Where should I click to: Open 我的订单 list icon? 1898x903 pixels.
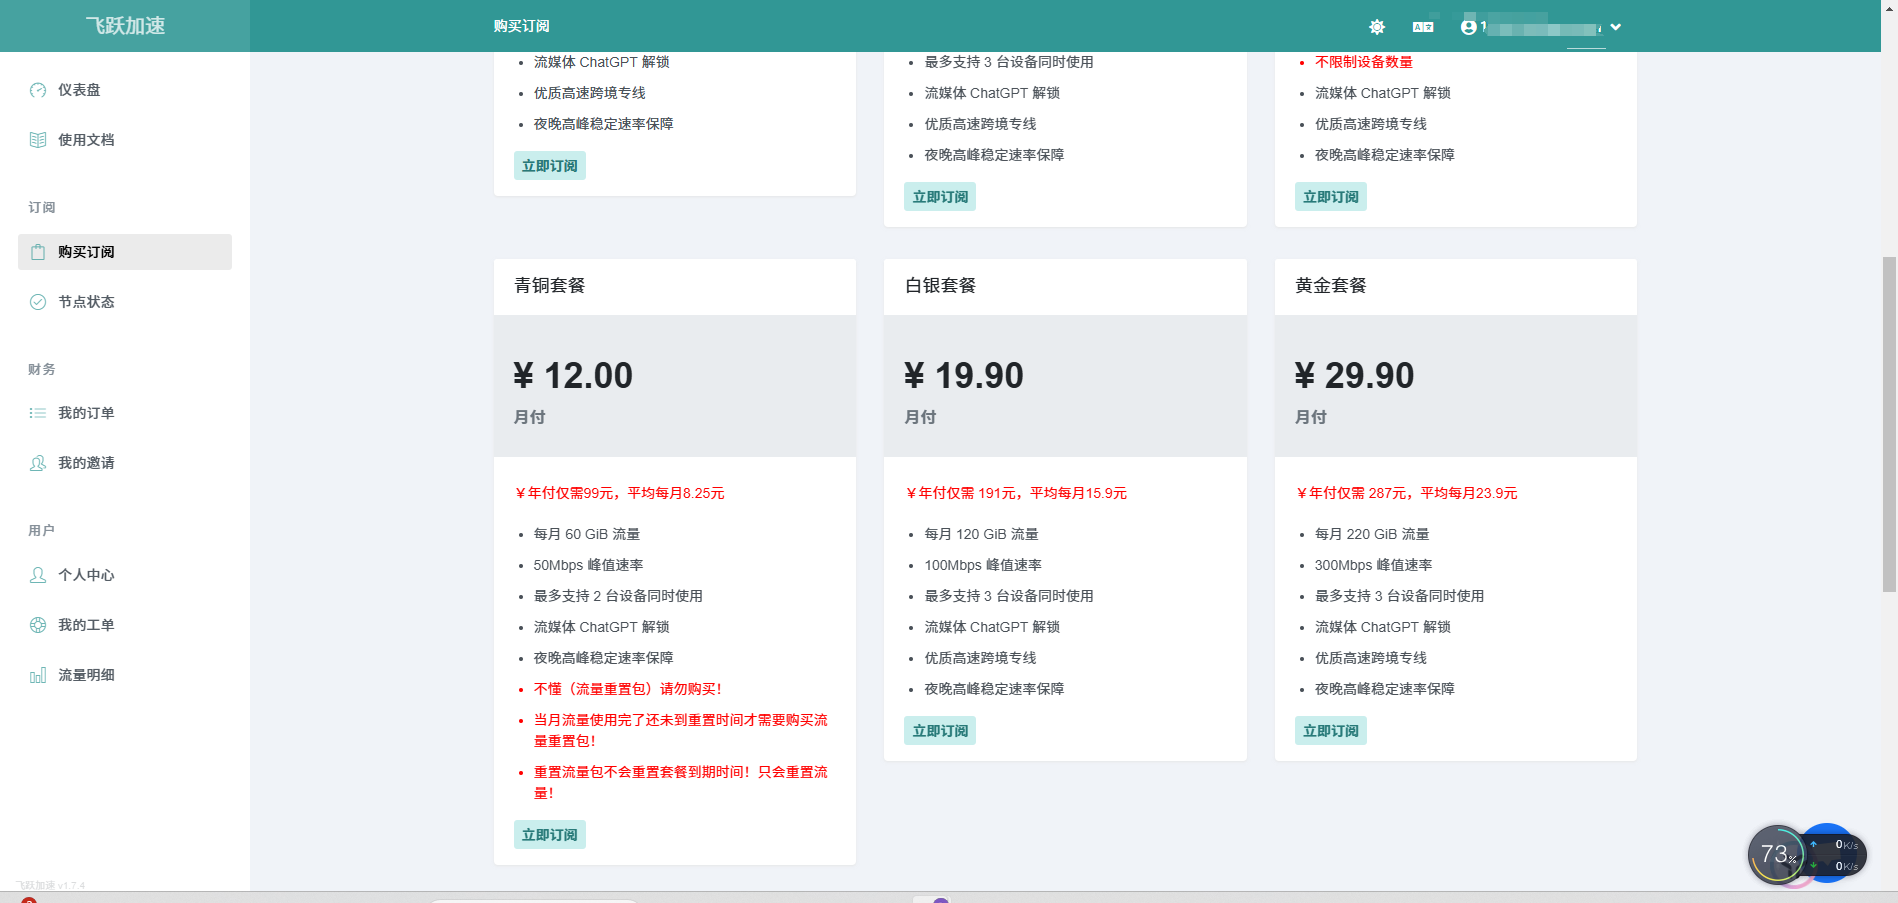tap(38, 413)
